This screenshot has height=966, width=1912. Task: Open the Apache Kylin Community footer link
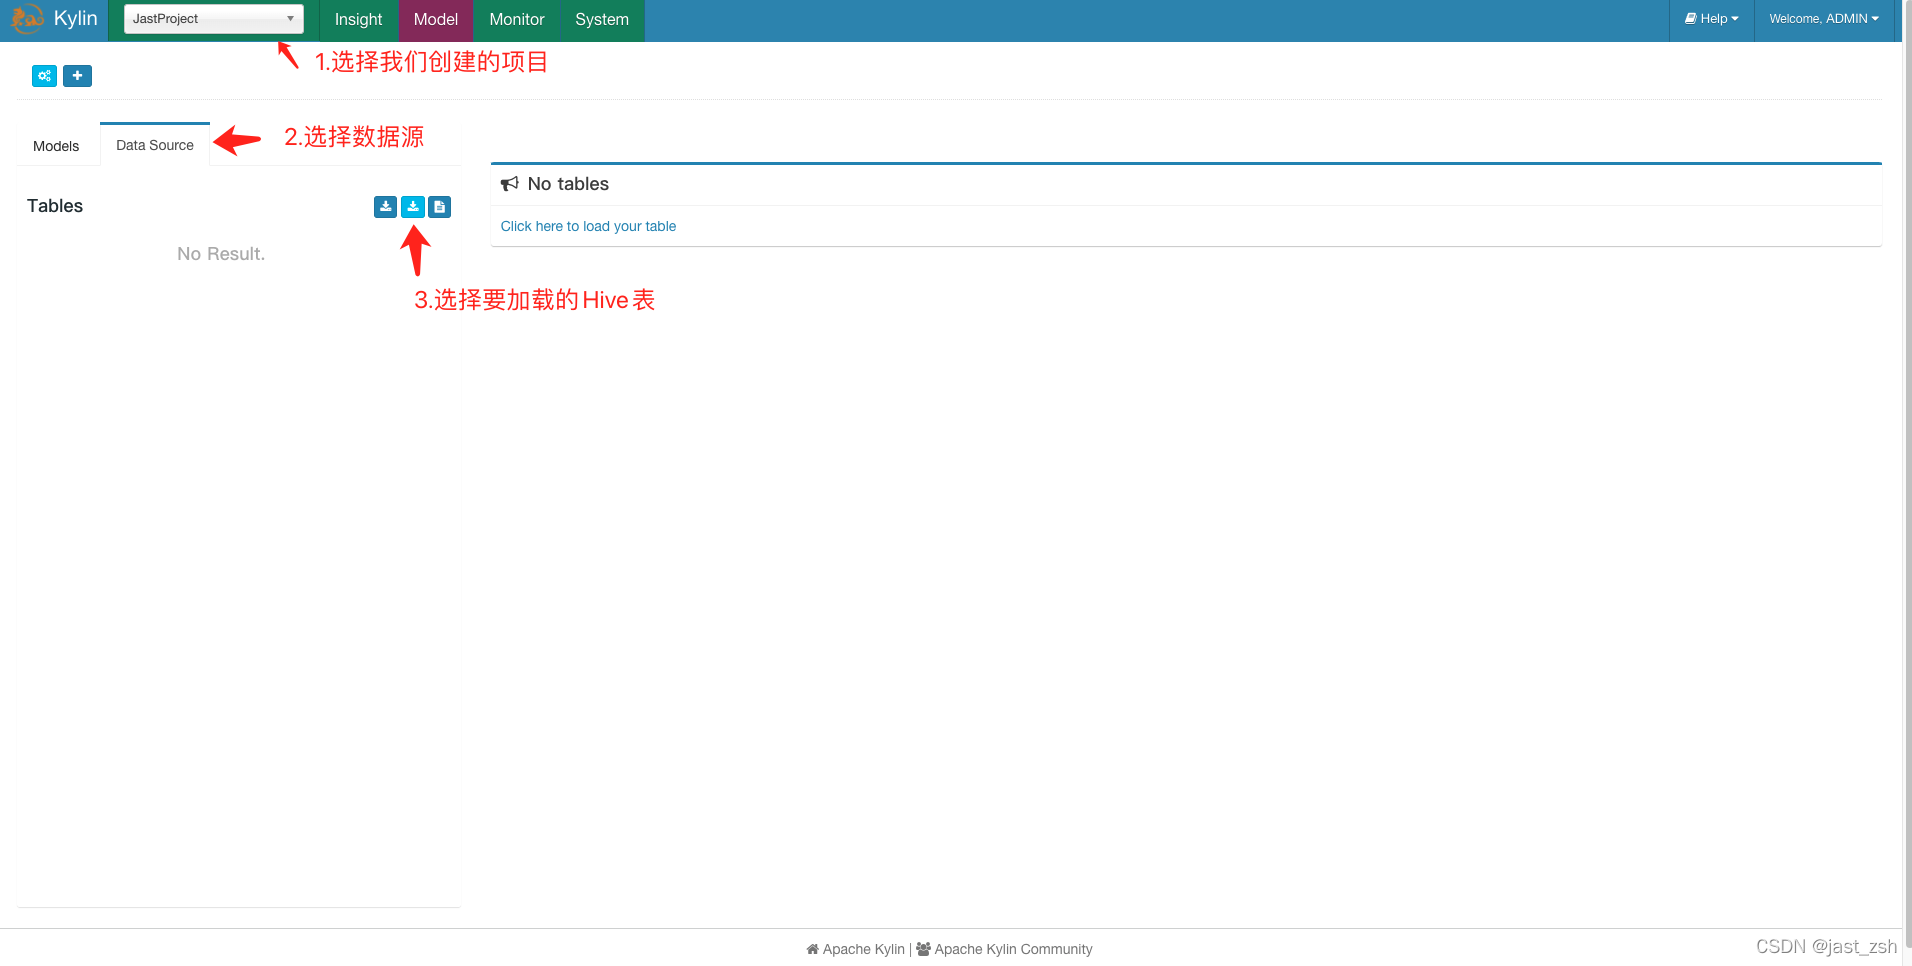click(1015, 949)
